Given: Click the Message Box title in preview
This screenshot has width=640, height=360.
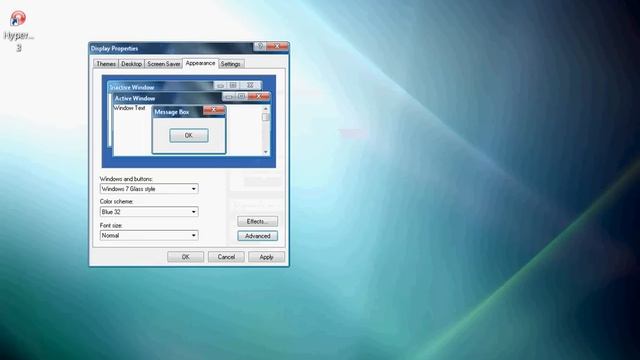Looking at the screenshot, I should coord(172,112).
